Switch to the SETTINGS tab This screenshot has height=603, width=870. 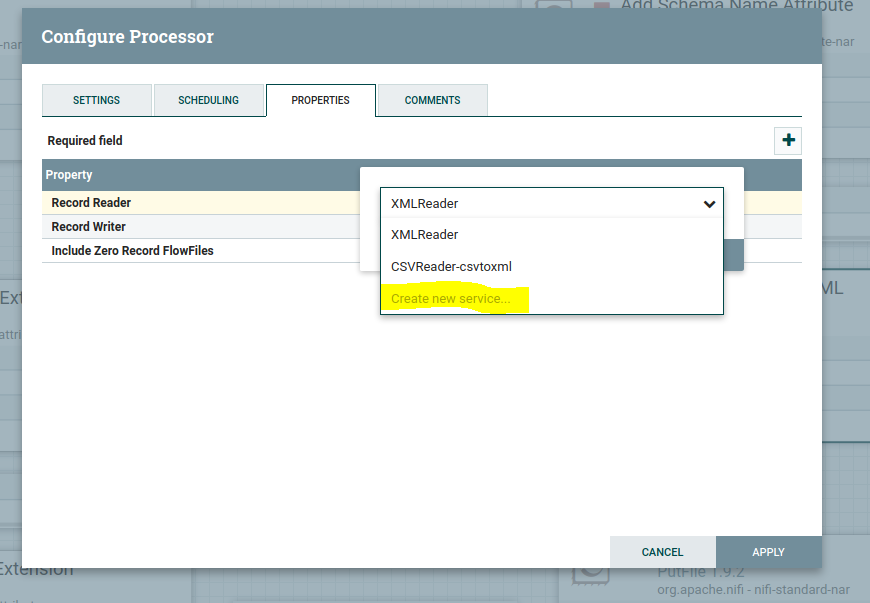click(x=96, y=101)
